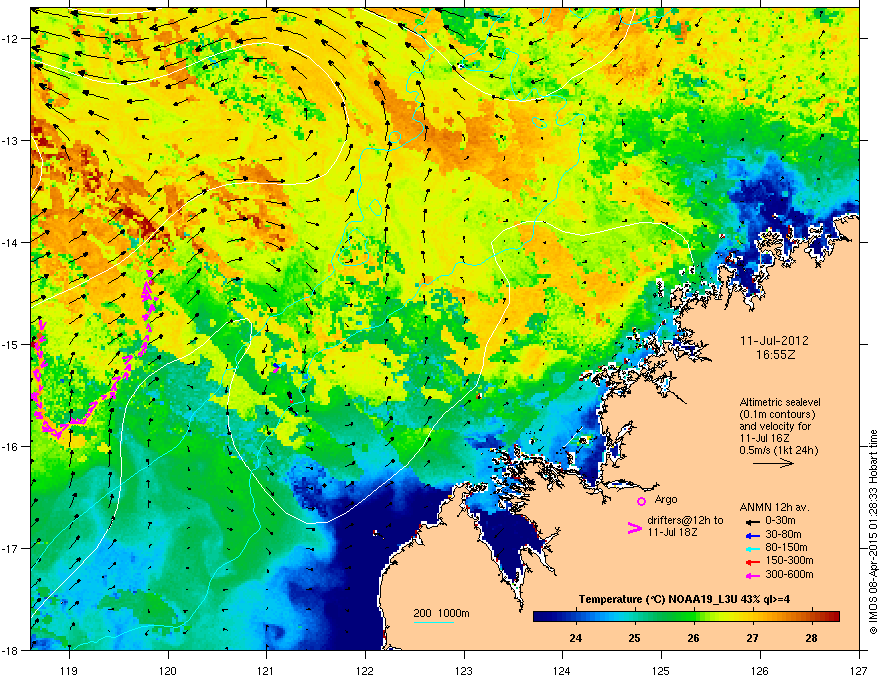Click the latitude axis label -15
This screenshot has width=880, height=680.
(10, 344)
